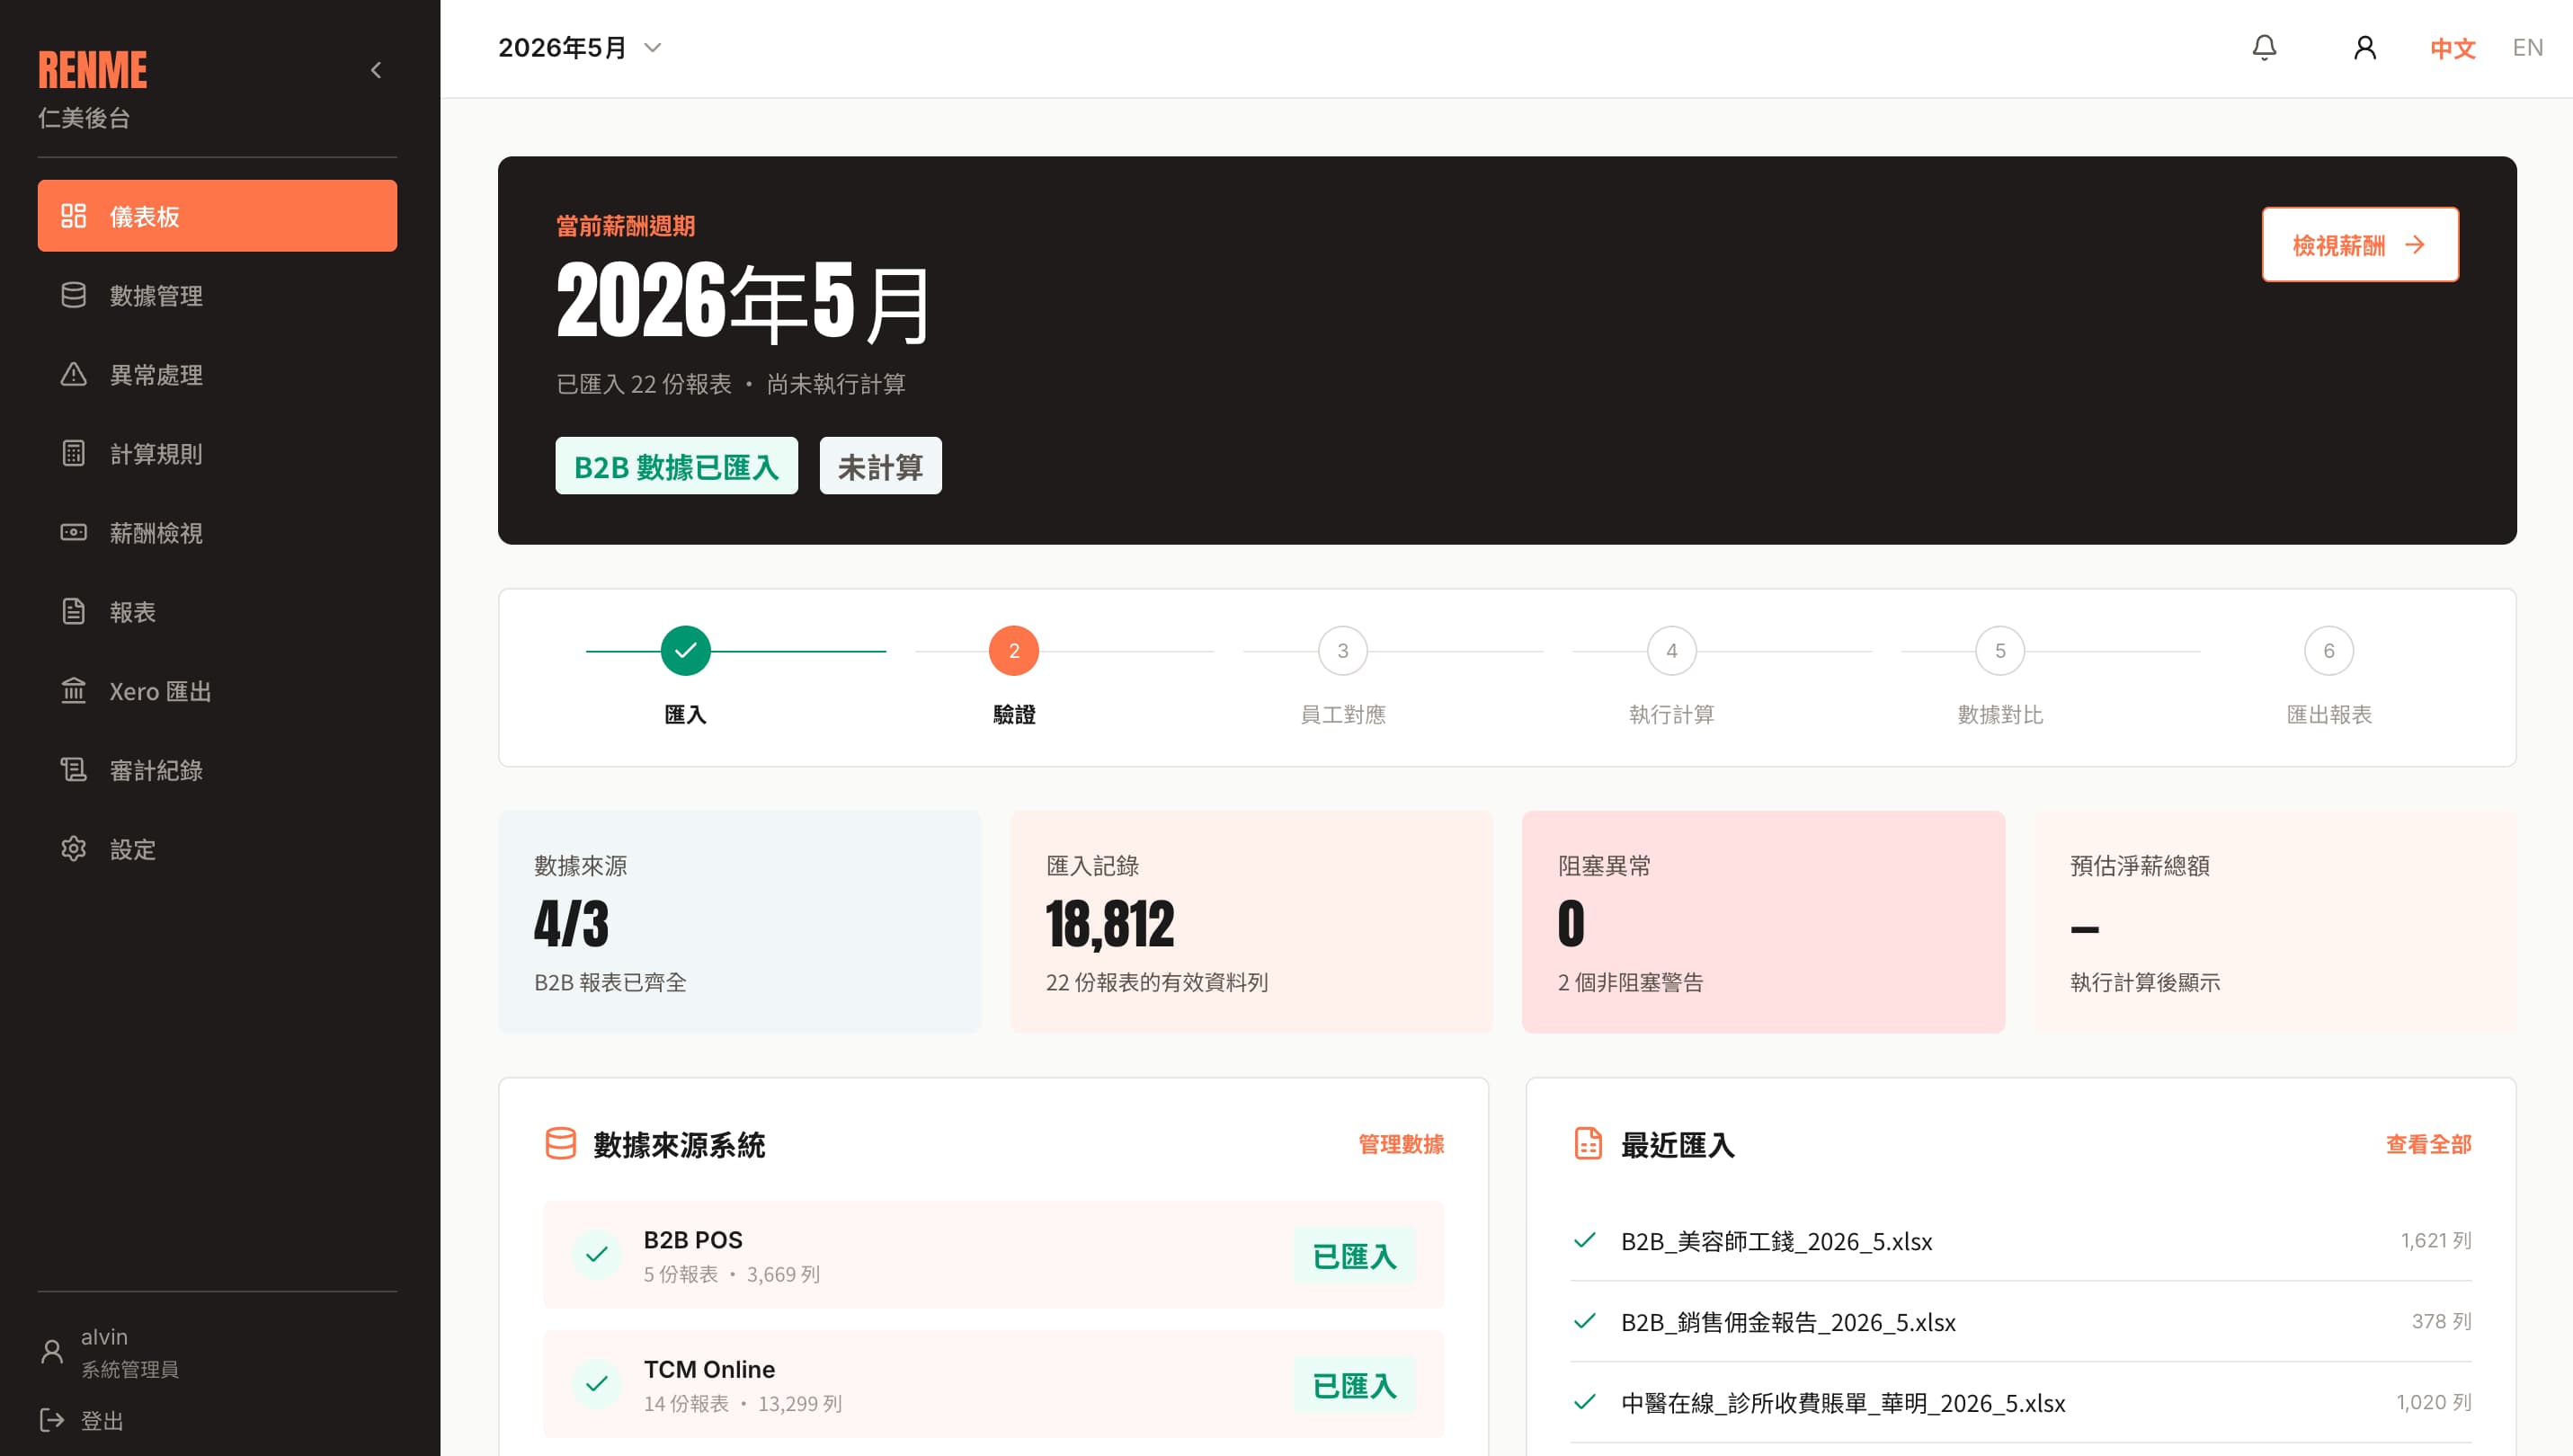Image resolution: width=2573 pixels, height=1456 pixels.
Task: Click B2B_美容師工錢_2026_5.xlsx file name
Action: click(1776, 1241)
